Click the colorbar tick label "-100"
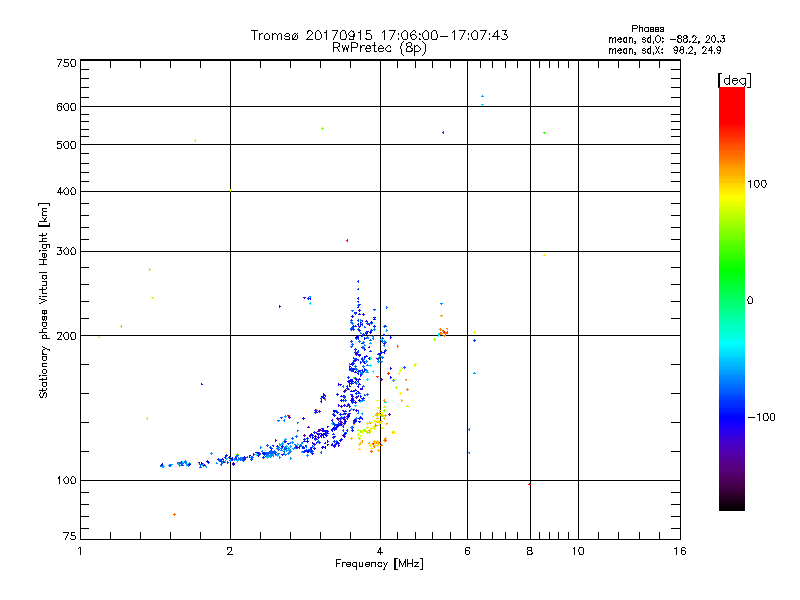Viewport: 800px width, 600px height. point(761,417)
